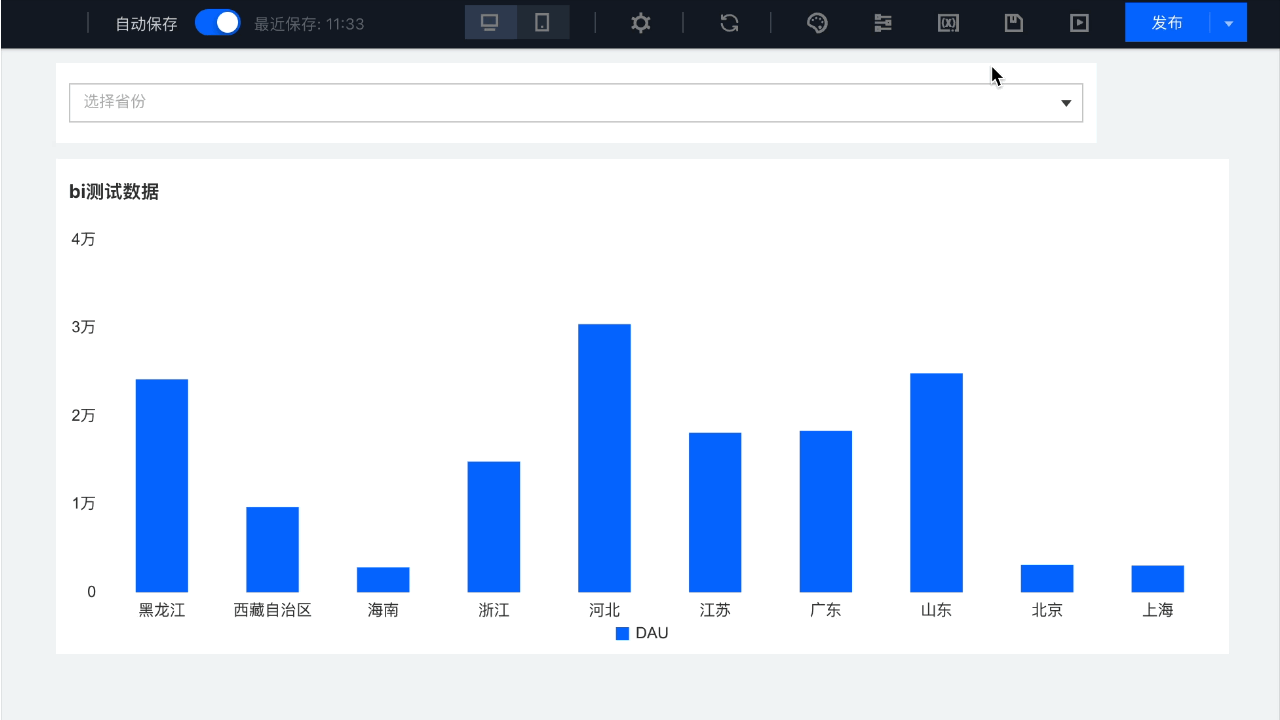
Task: Click the 2万 y-axis label
Action: point(83,415)
